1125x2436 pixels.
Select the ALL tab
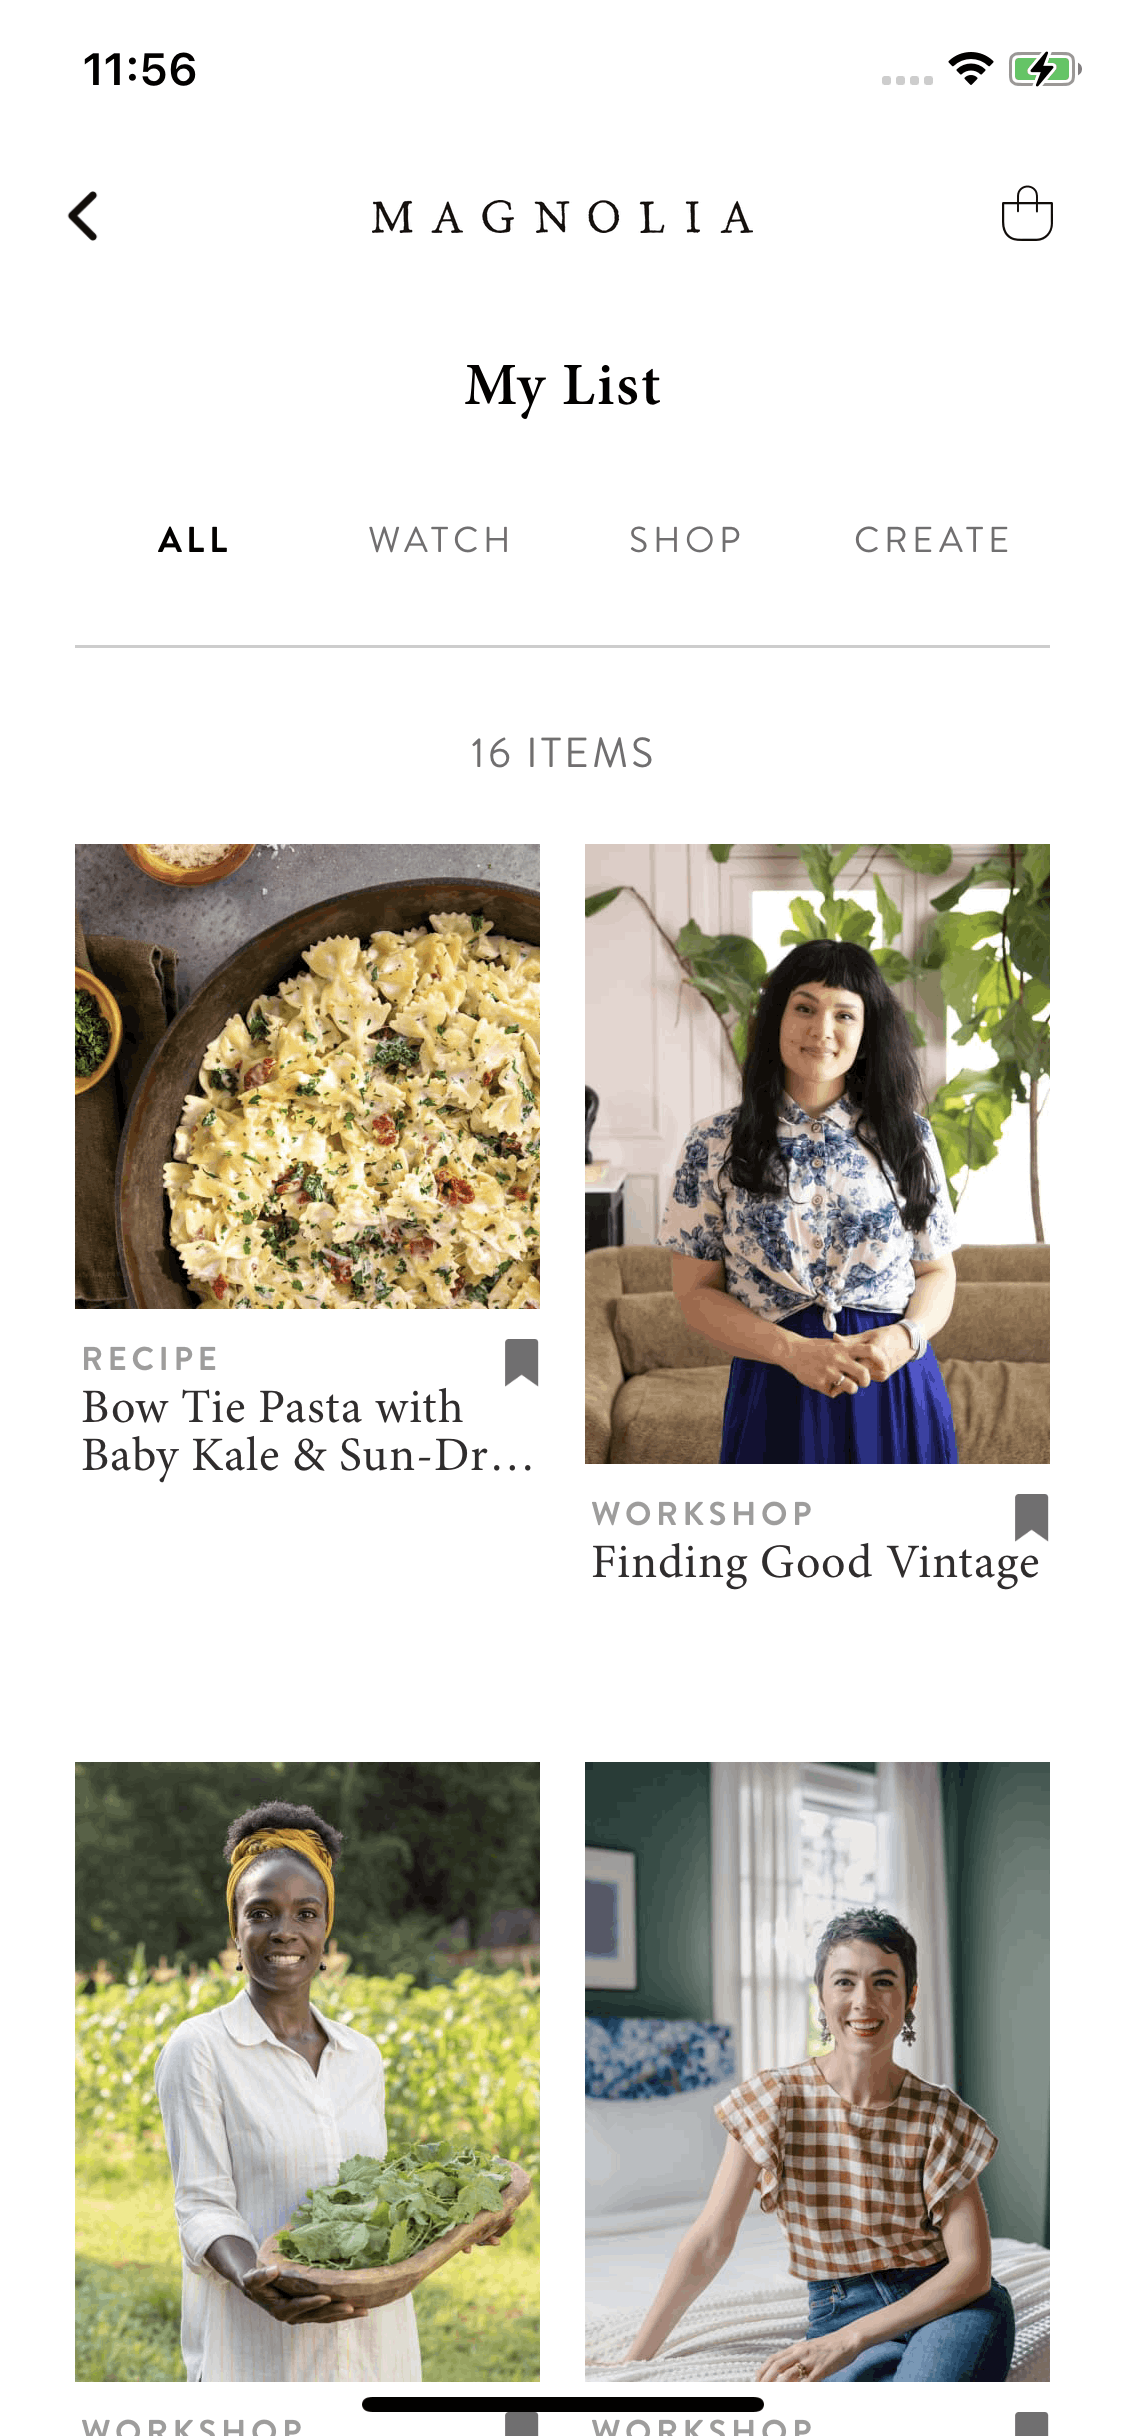point(194,540)
